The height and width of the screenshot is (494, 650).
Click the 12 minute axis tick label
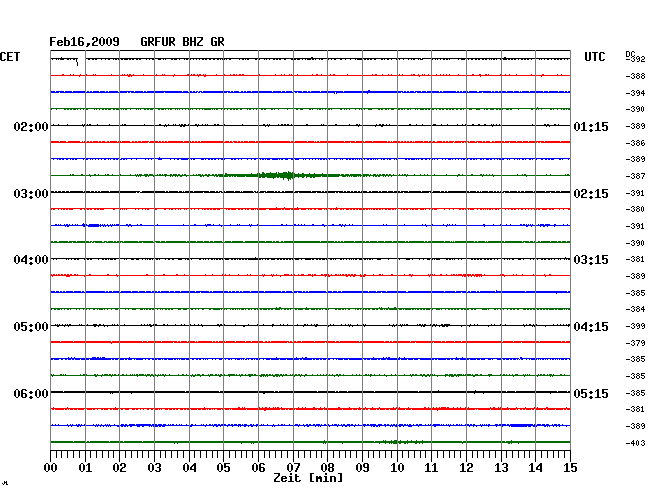(x=466, y=468)
